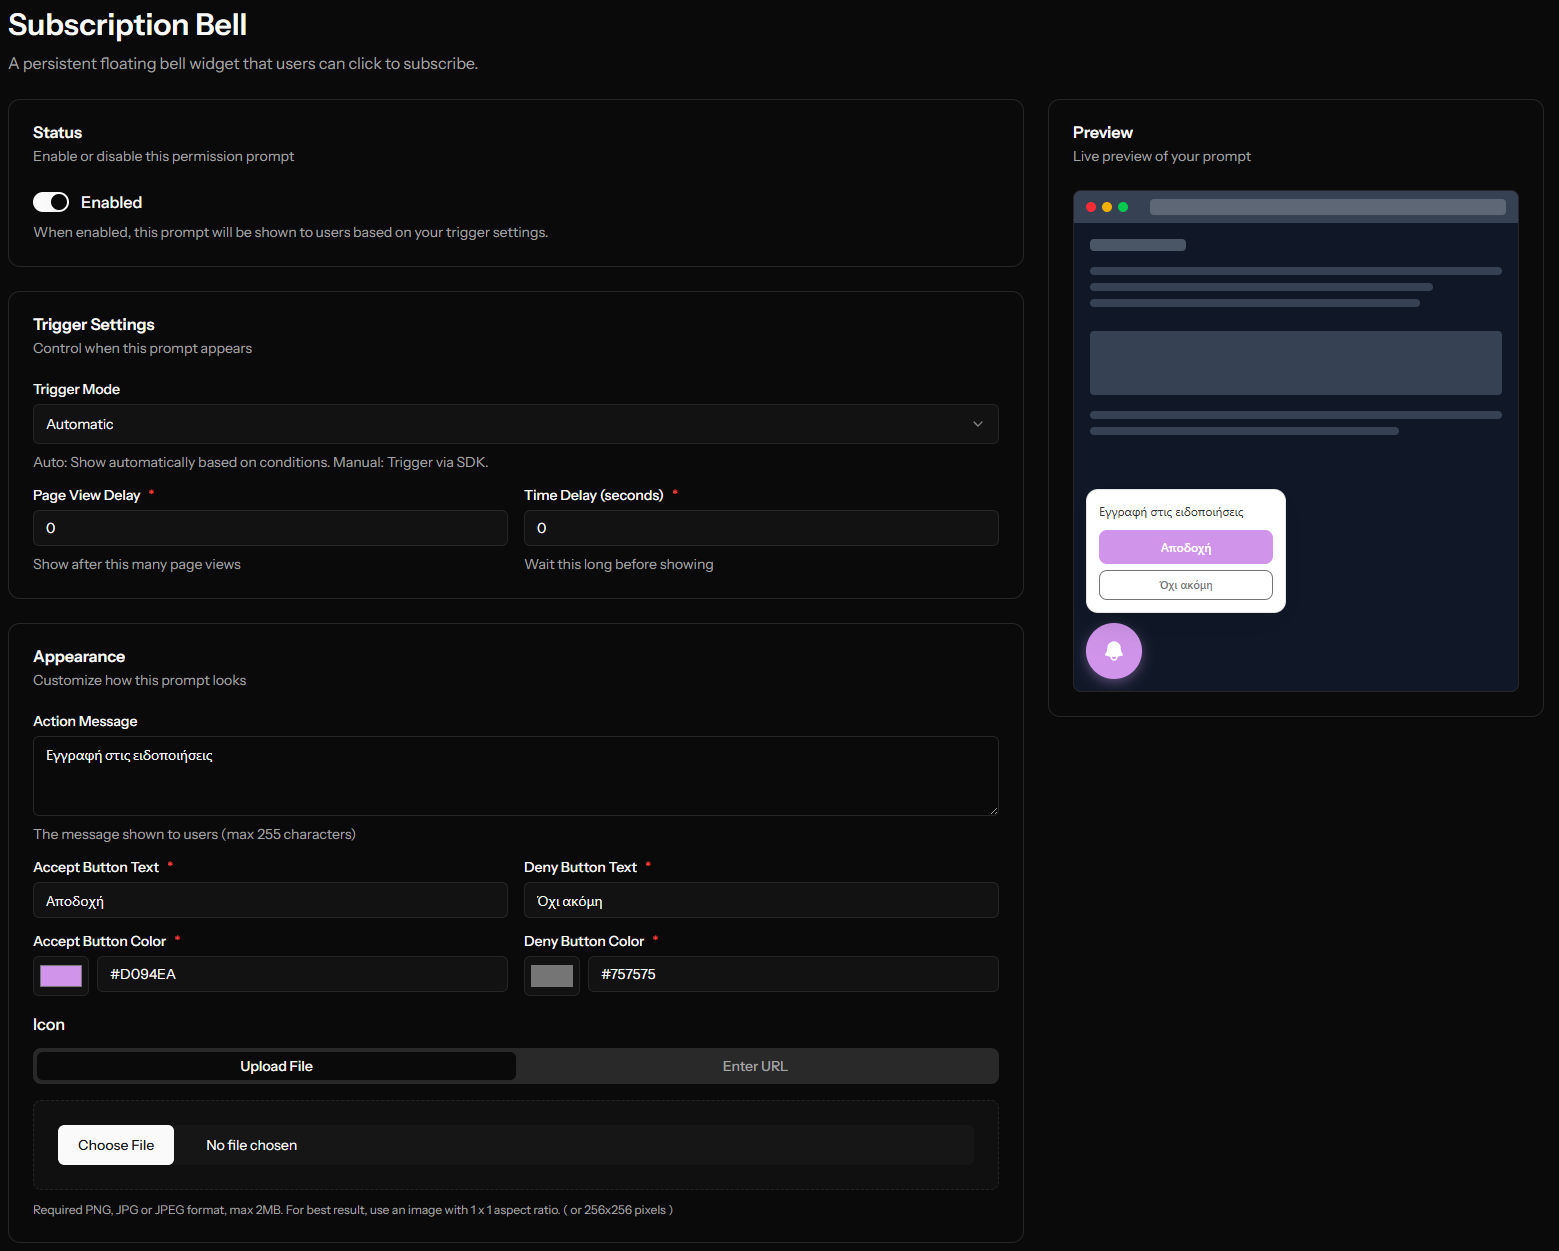
Task: Click the red traffic light dot in preview
Action: click(x=1090, y=207)
